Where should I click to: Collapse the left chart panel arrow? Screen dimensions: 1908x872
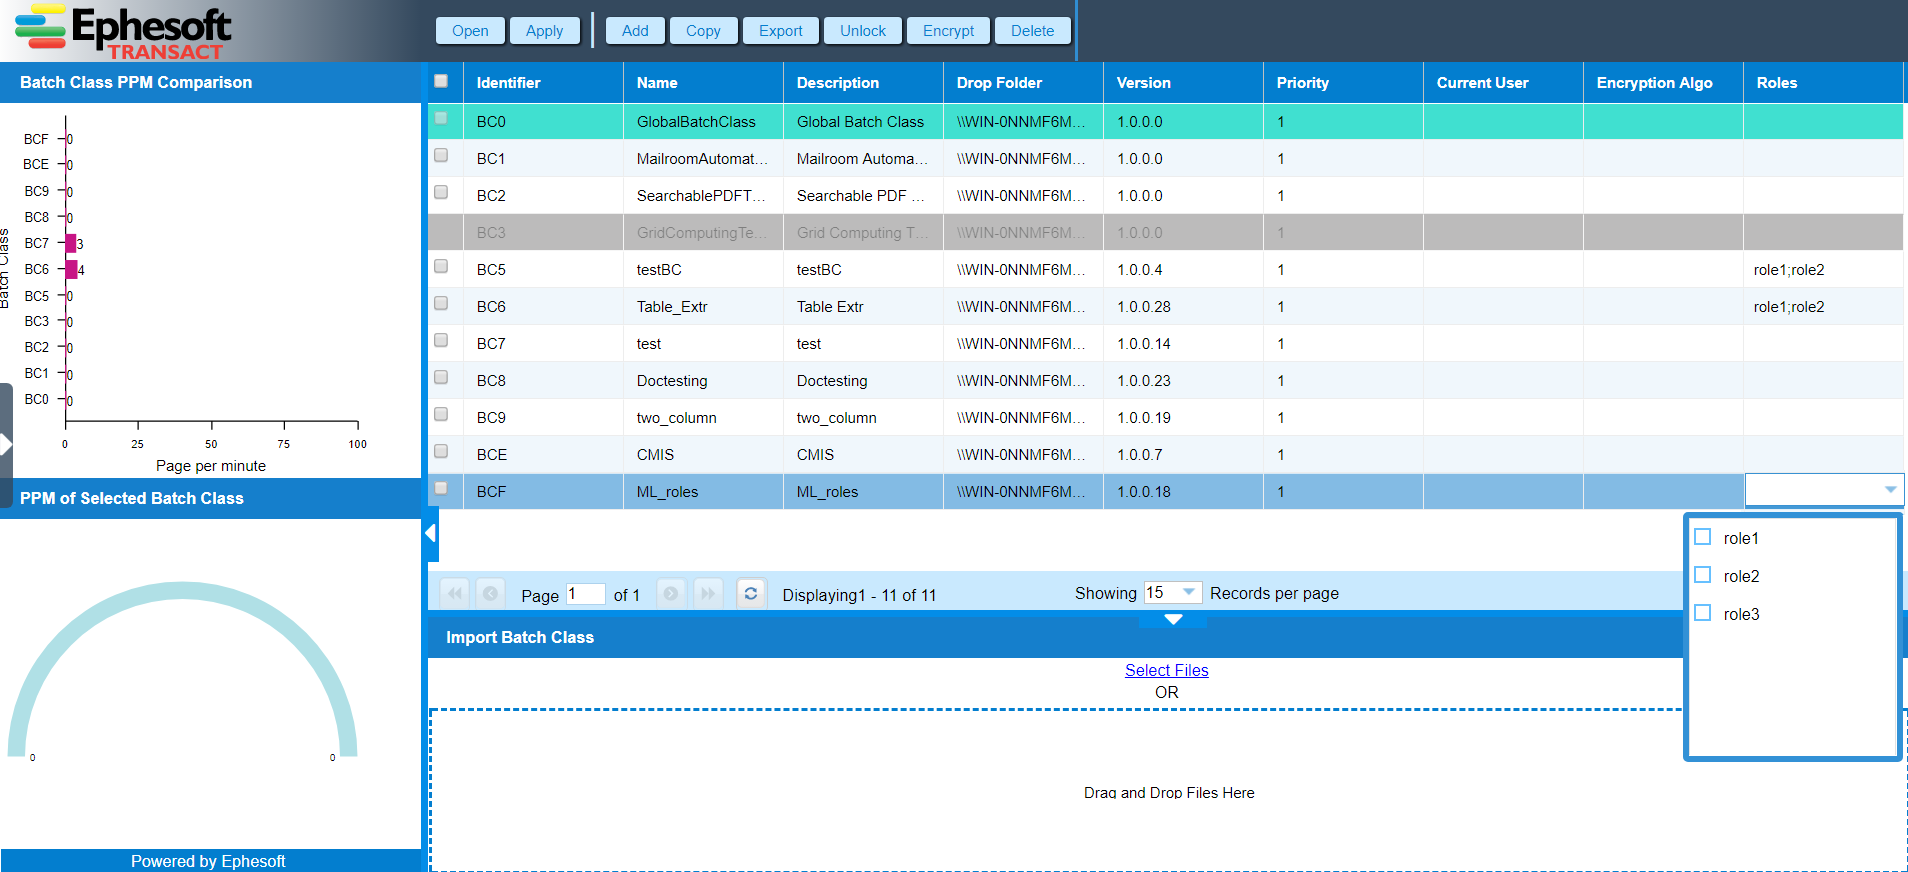(431, 533)
